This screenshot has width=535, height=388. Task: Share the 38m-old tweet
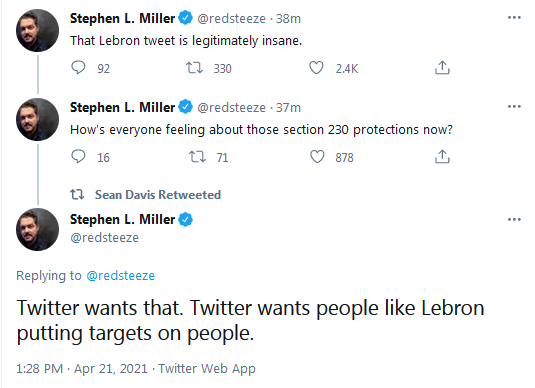[442, 68]
